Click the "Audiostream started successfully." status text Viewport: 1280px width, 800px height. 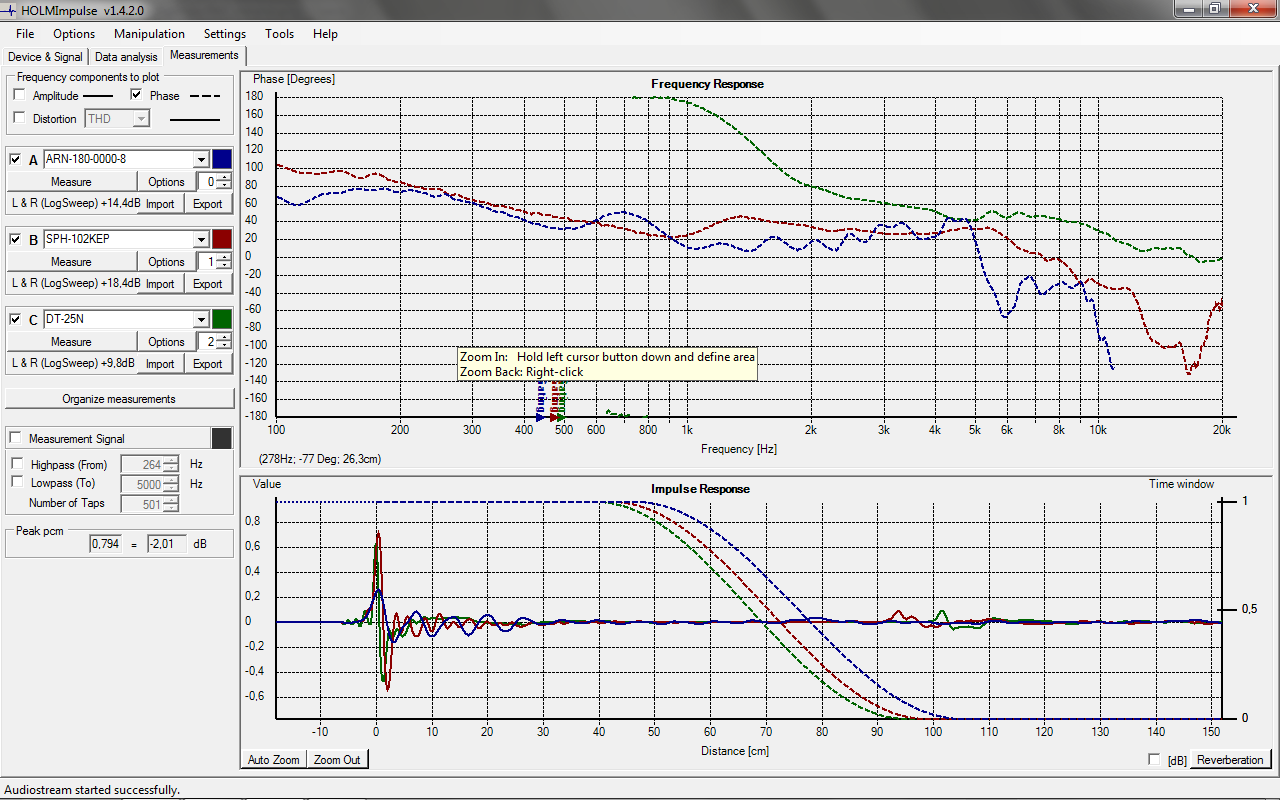91,790
